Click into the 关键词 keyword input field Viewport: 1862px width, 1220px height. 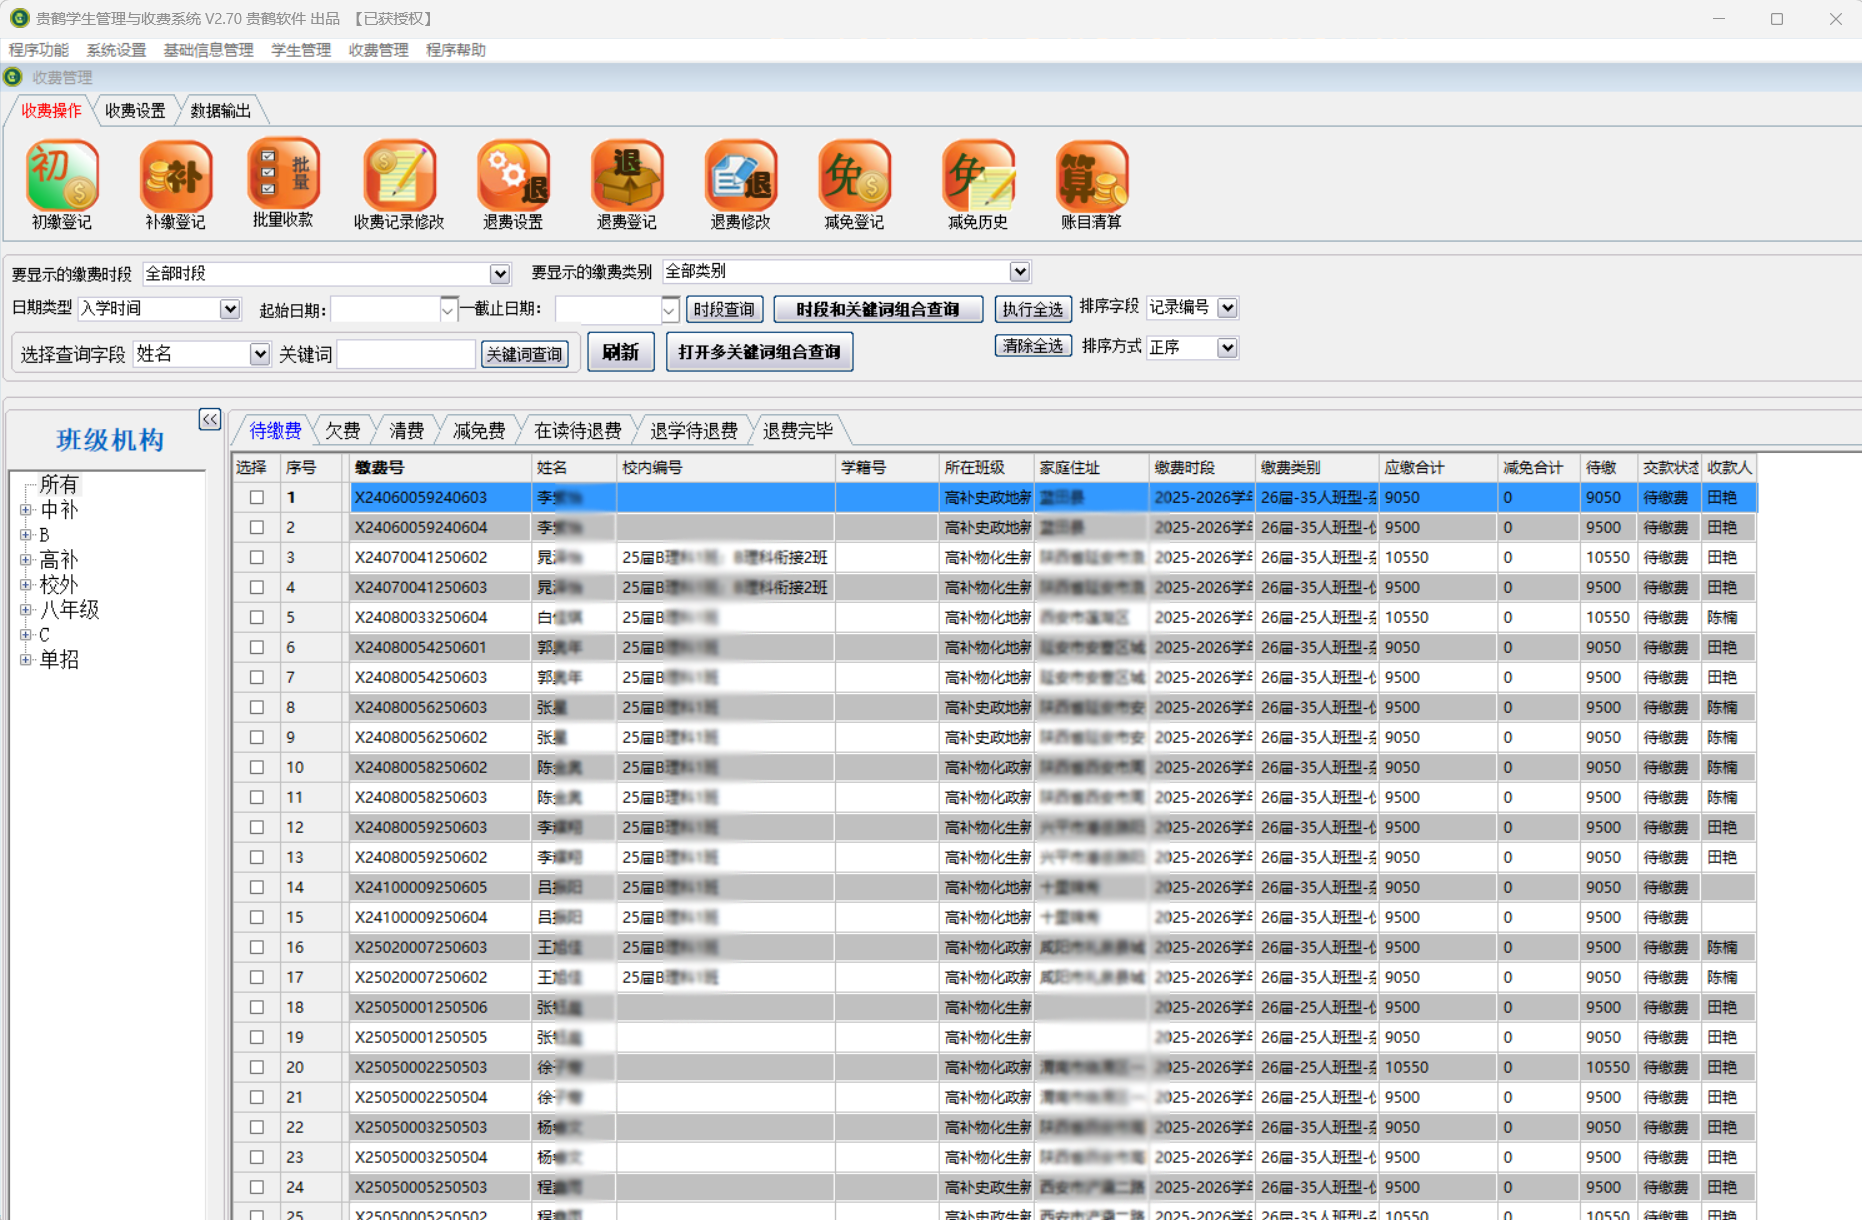[x=406, y=354]
